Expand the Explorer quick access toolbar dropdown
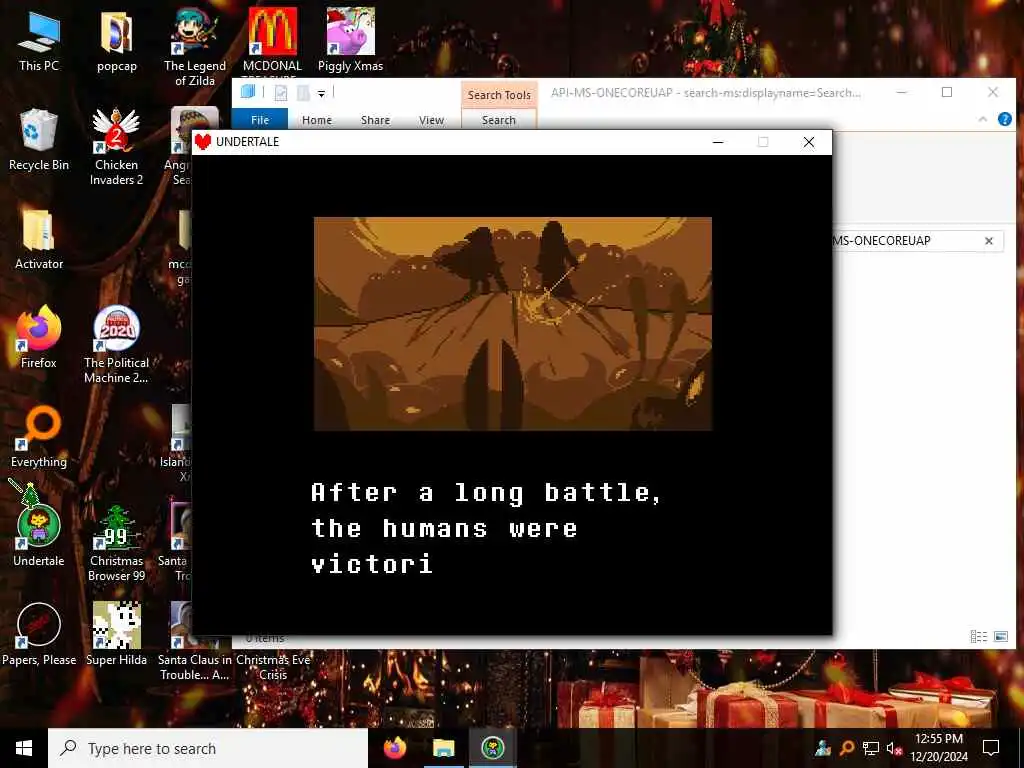 pyautogui.click(x=321, y=94)
